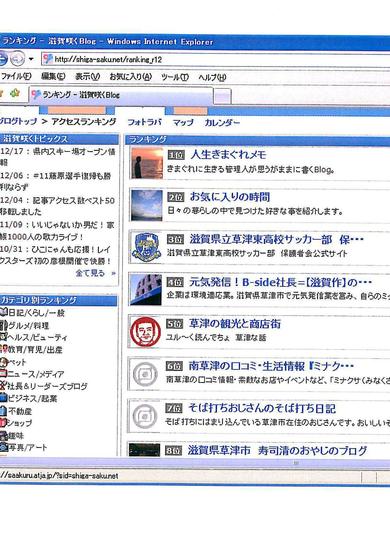Click the browser forward arrow button
The width and height of the screenshot is (390, 552).
click(x=17, y=59)
